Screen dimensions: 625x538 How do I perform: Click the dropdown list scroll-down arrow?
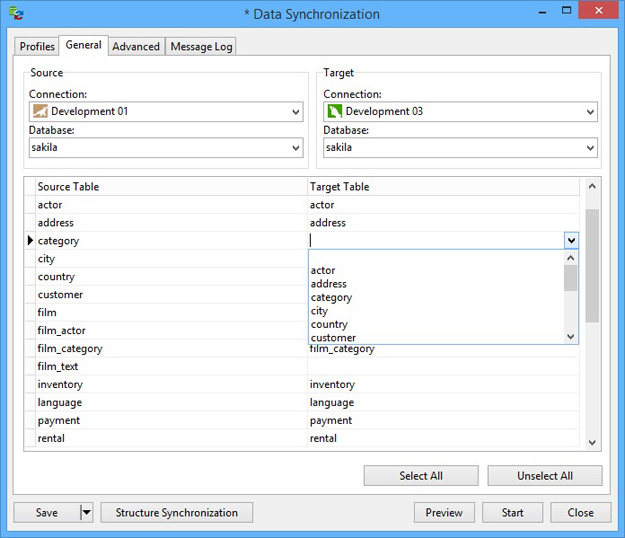tap(571, 337)
